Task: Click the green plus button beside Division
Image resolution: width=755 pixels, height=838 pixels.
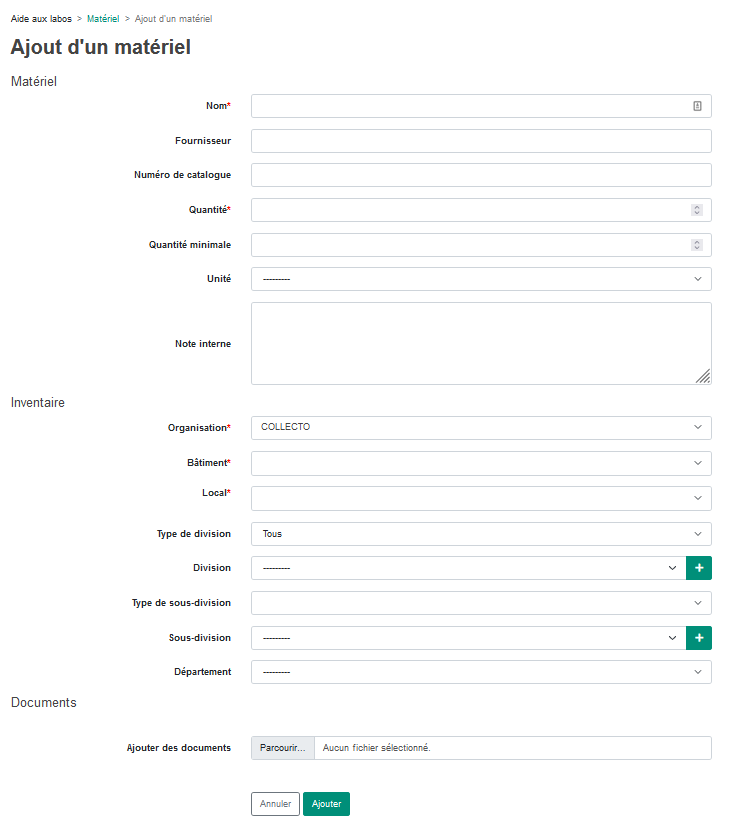Action: point(698,568)
